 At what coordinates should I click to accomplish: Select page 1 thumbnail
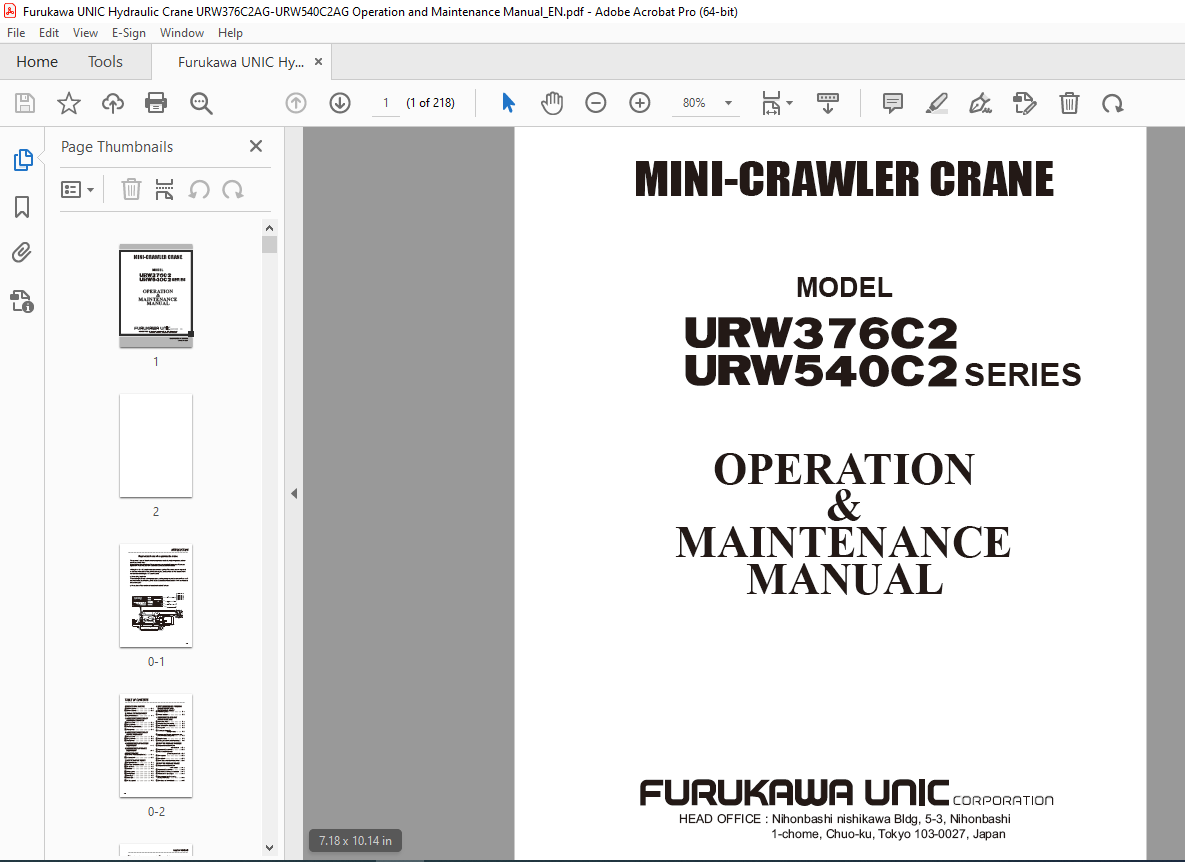point(156,295)
